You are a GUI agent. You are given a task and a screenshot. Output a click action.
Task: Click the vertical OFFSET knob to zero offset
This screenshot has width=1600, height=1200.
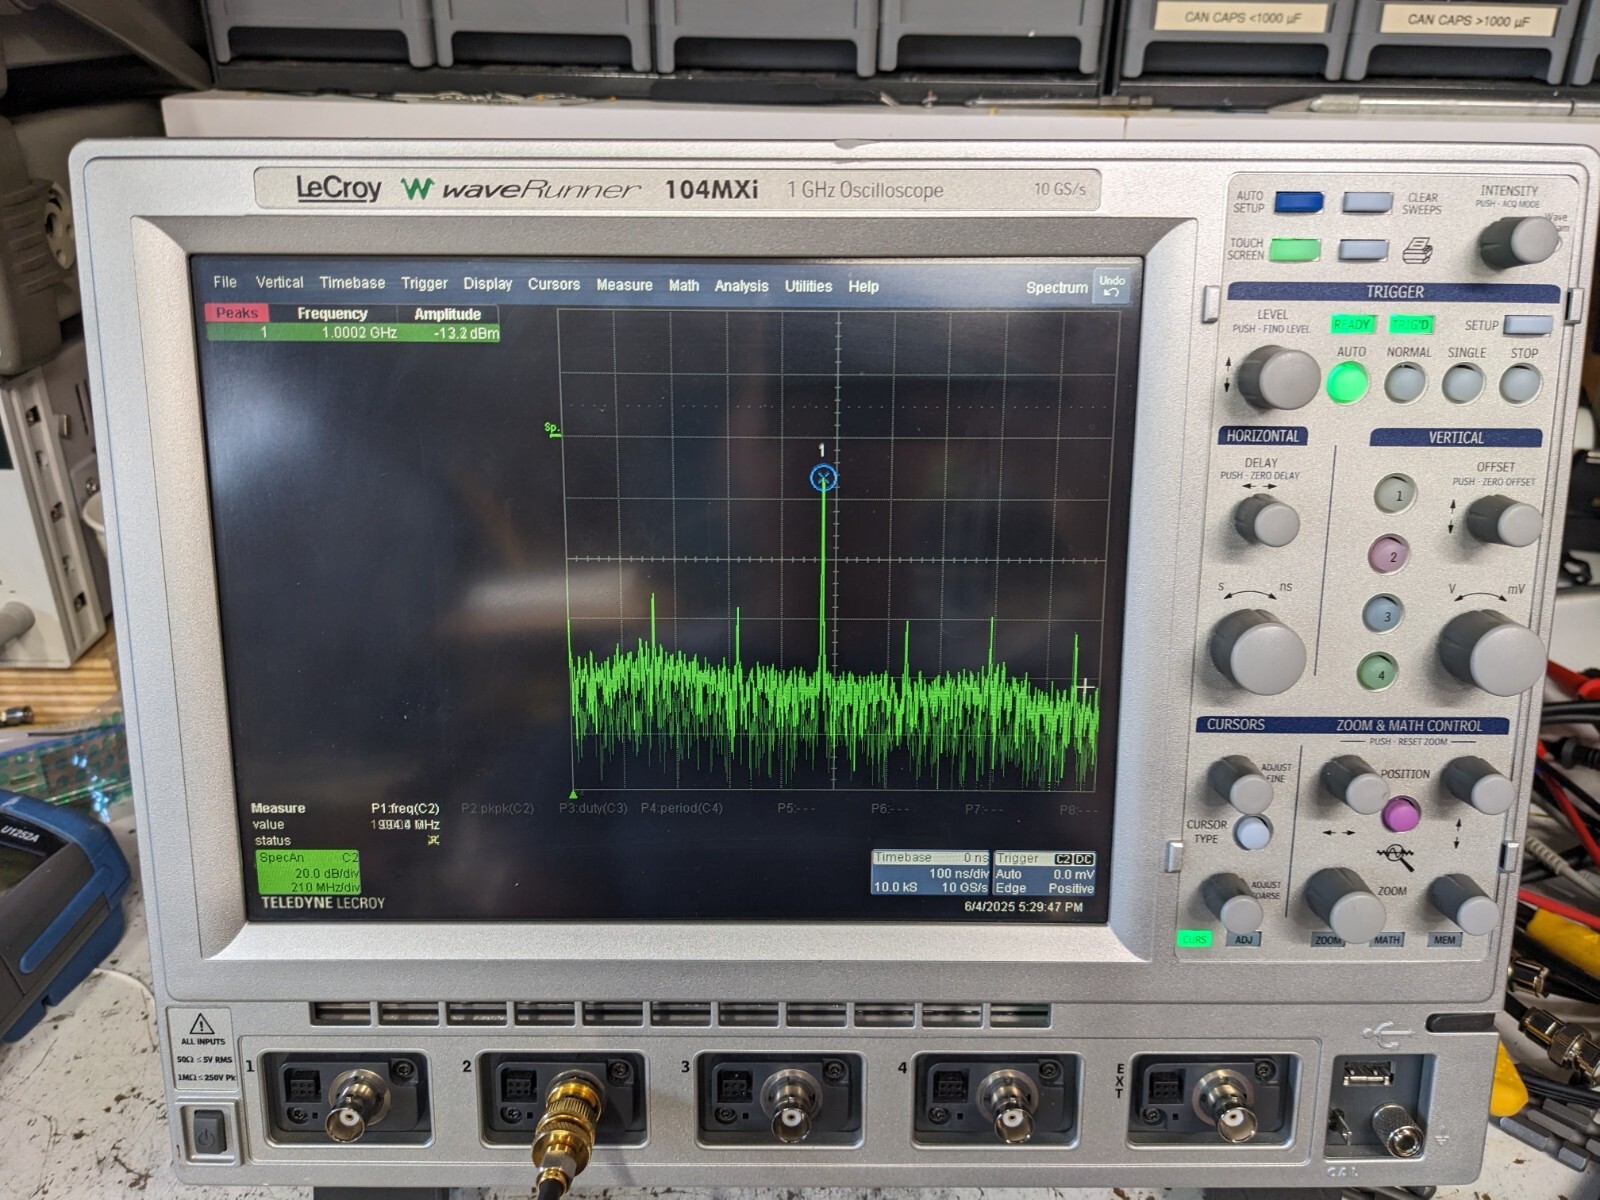click(1502, 521)
